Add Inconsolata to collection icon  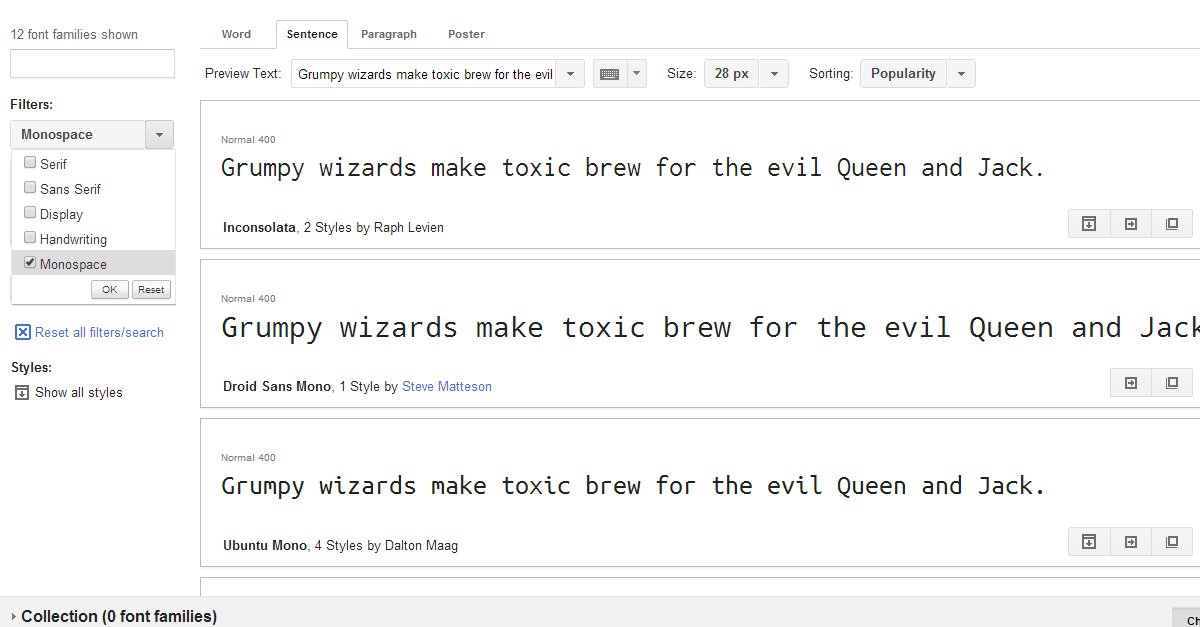coord(1172,224)
